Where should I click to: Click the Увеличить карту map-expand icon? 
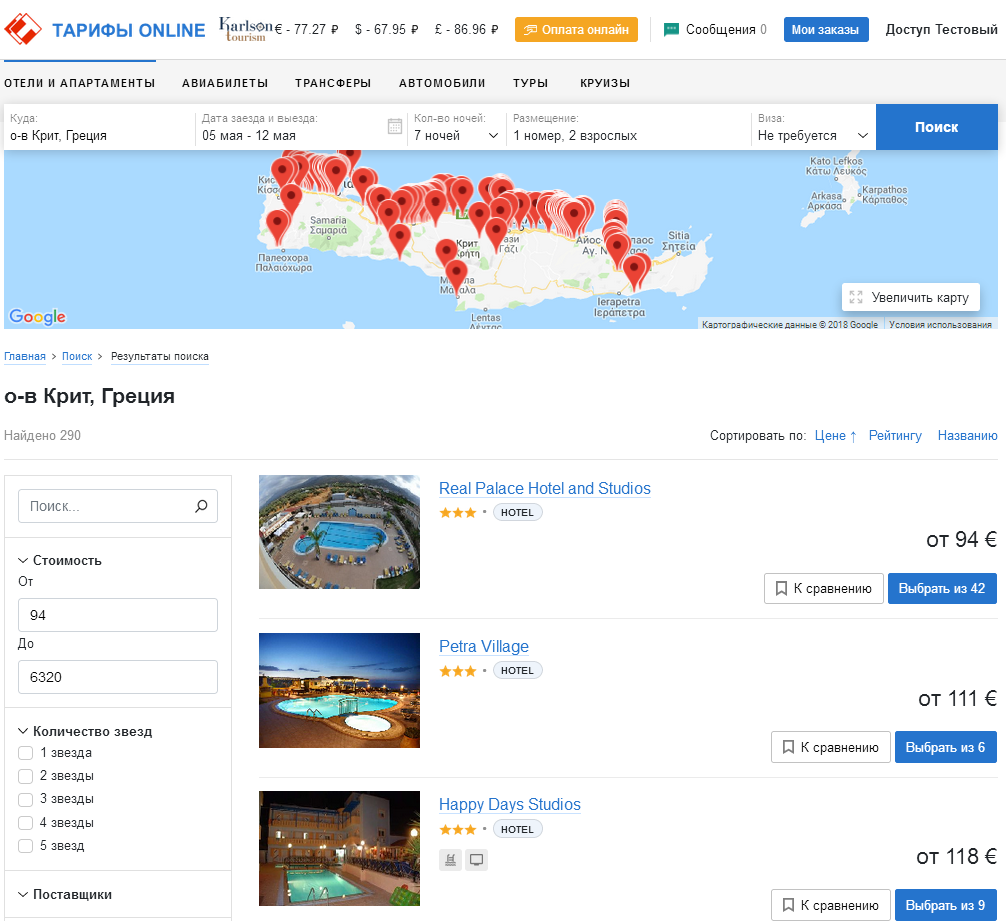pos(856,297)
